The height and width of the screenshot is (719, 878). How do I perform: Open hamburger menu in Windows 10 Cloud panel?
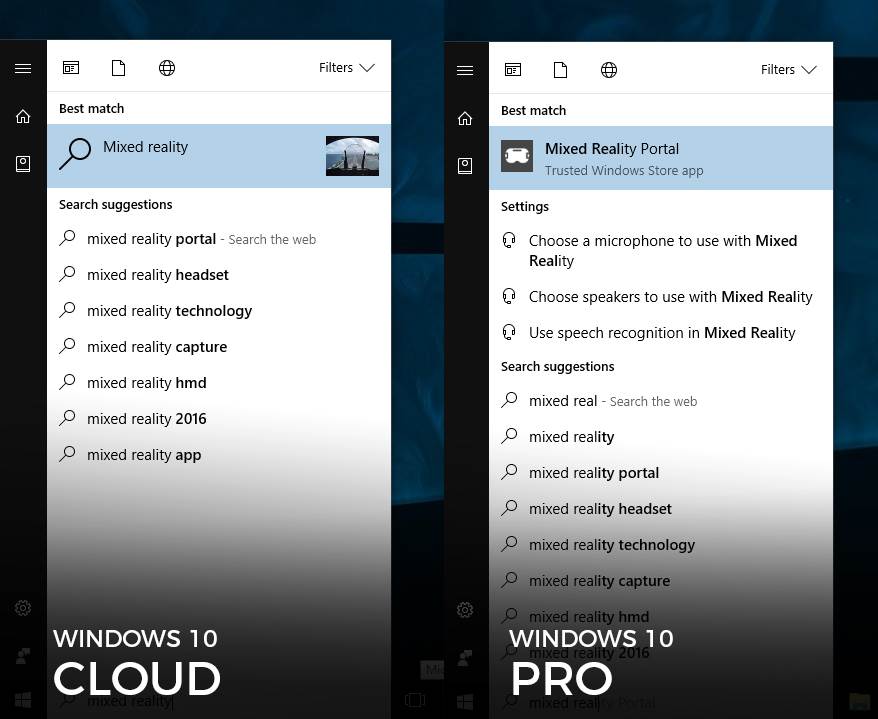coord(23,69)
